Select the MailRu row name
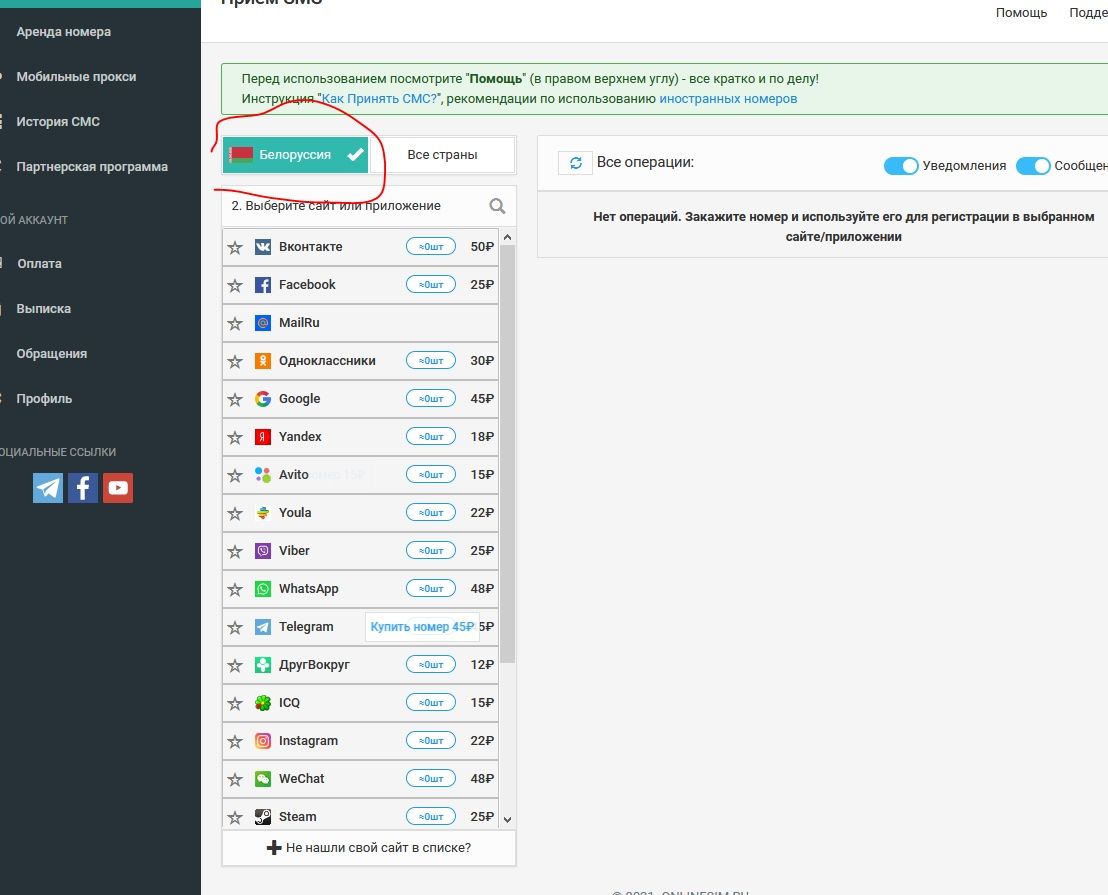The height and width of the screenshot is (895, 1108). point(299,323)
